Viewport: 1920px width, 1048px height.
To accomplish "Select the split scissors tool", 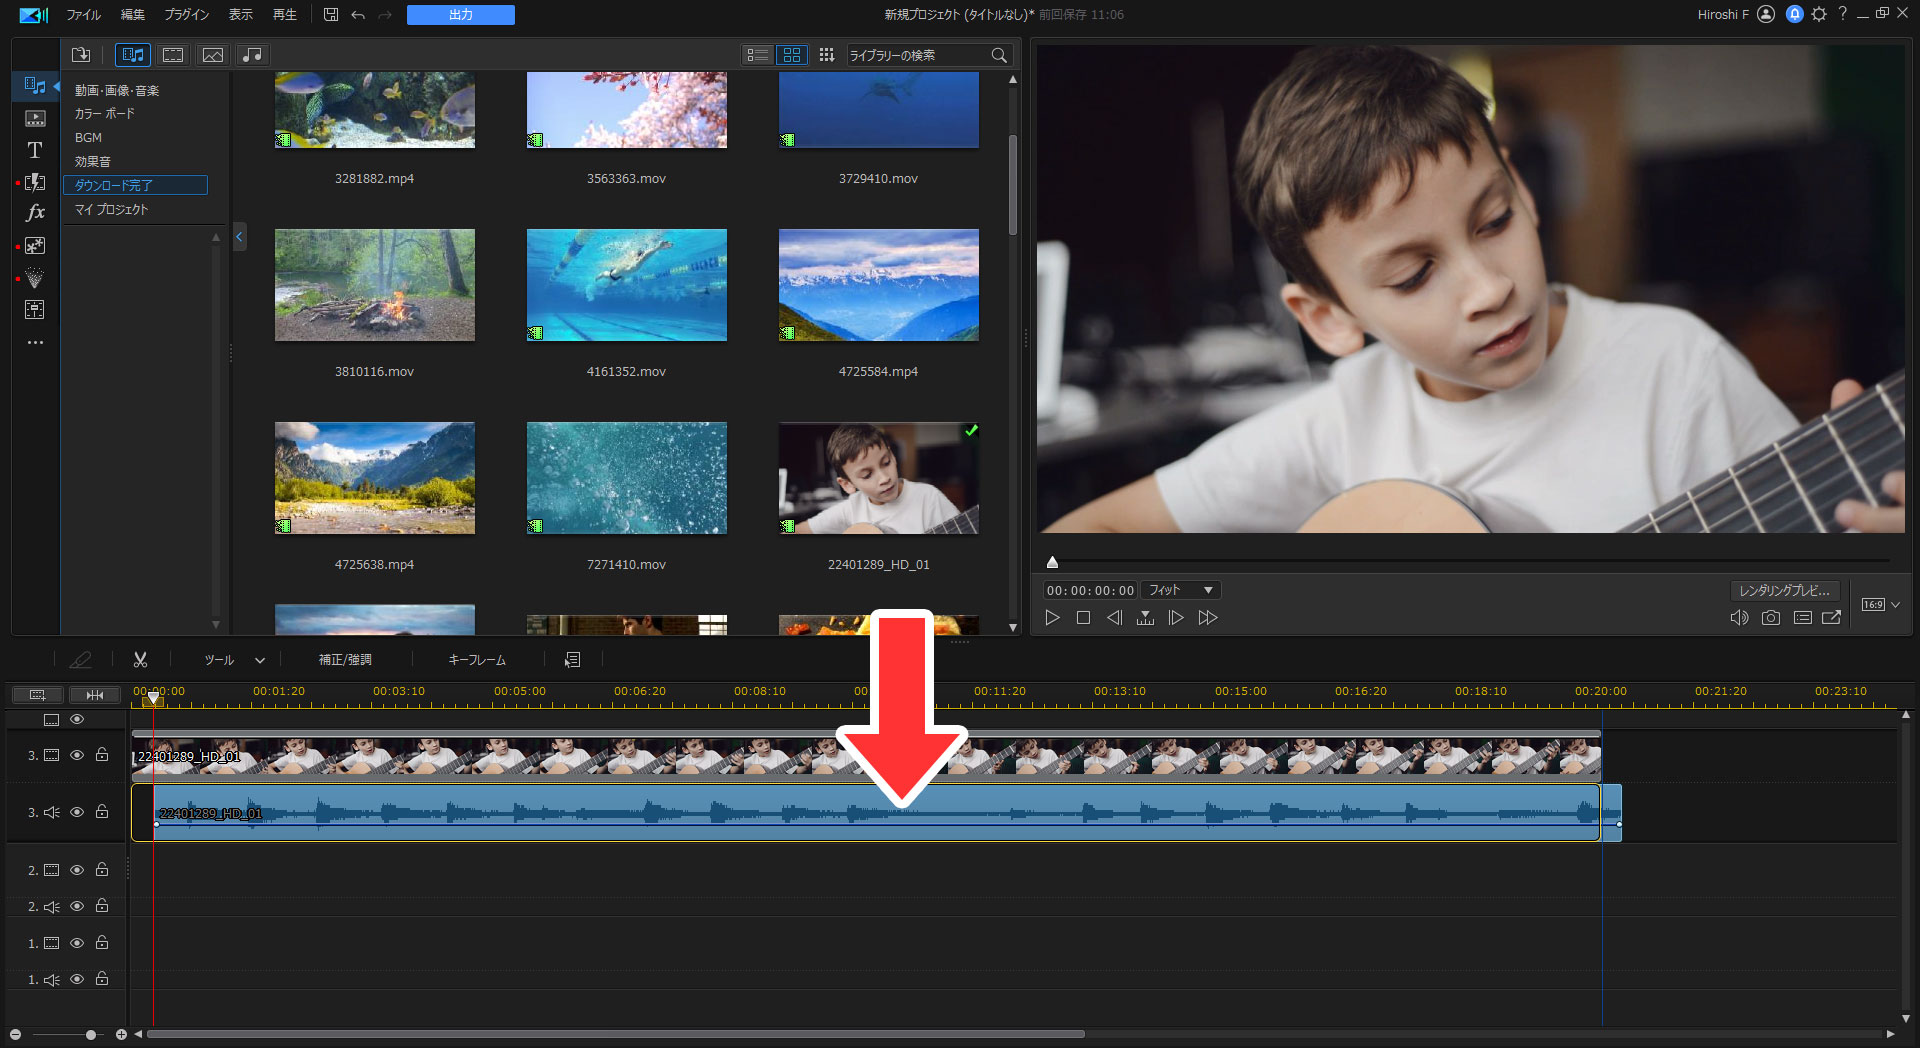I will click(x=140, y=660).
